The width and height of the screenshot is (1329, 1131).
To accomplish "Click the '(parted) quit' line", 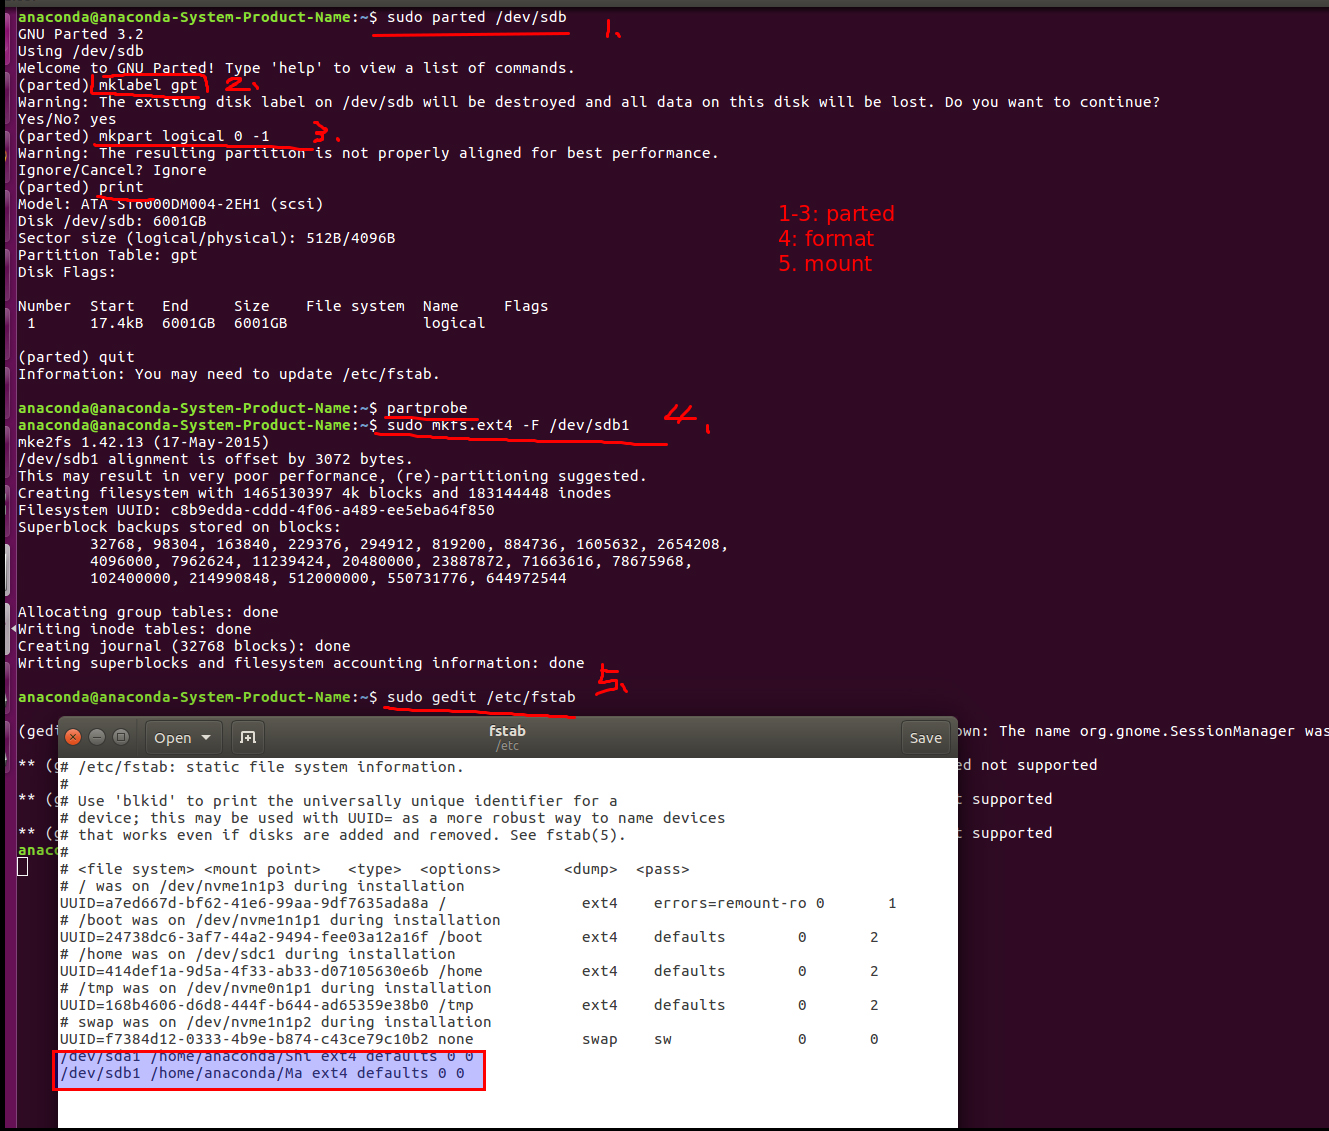I will (76, 357).
